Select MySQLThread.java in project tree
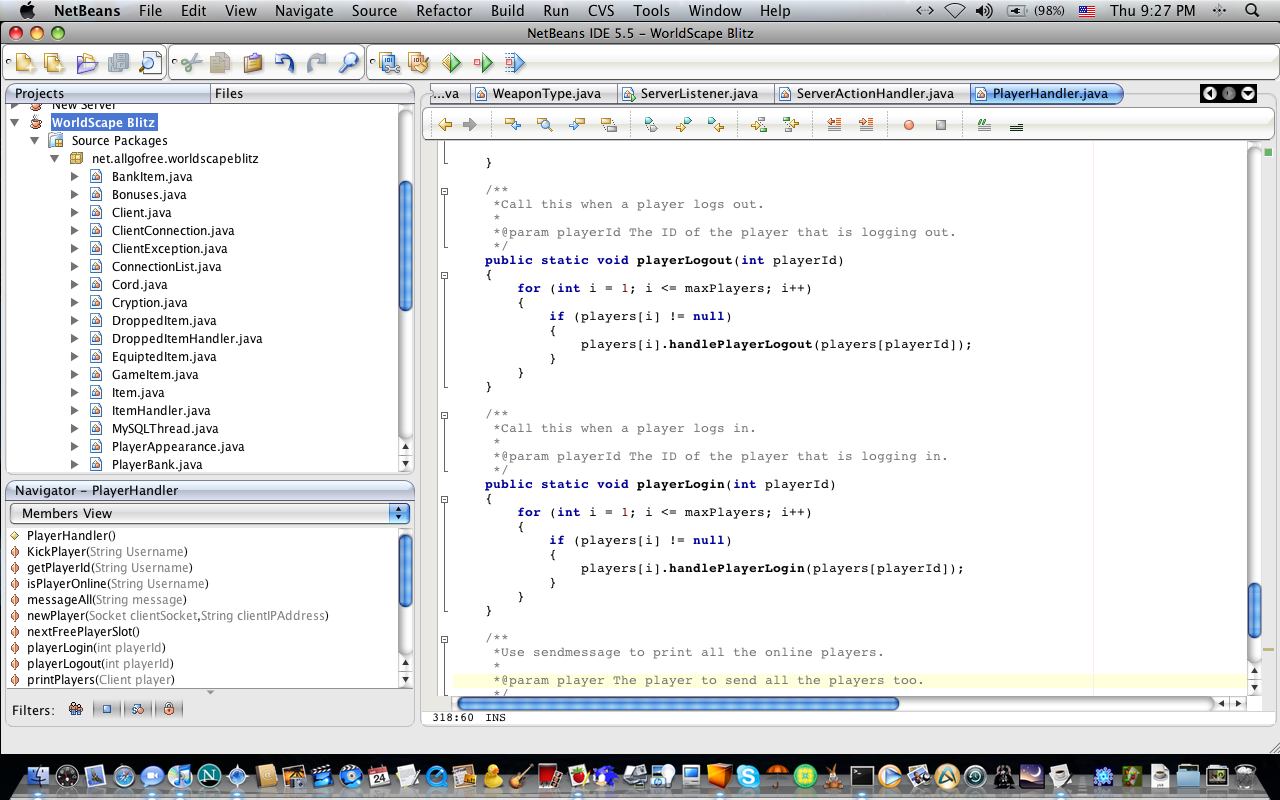This screenshot has height=800, width=1280. click(165, 429)
